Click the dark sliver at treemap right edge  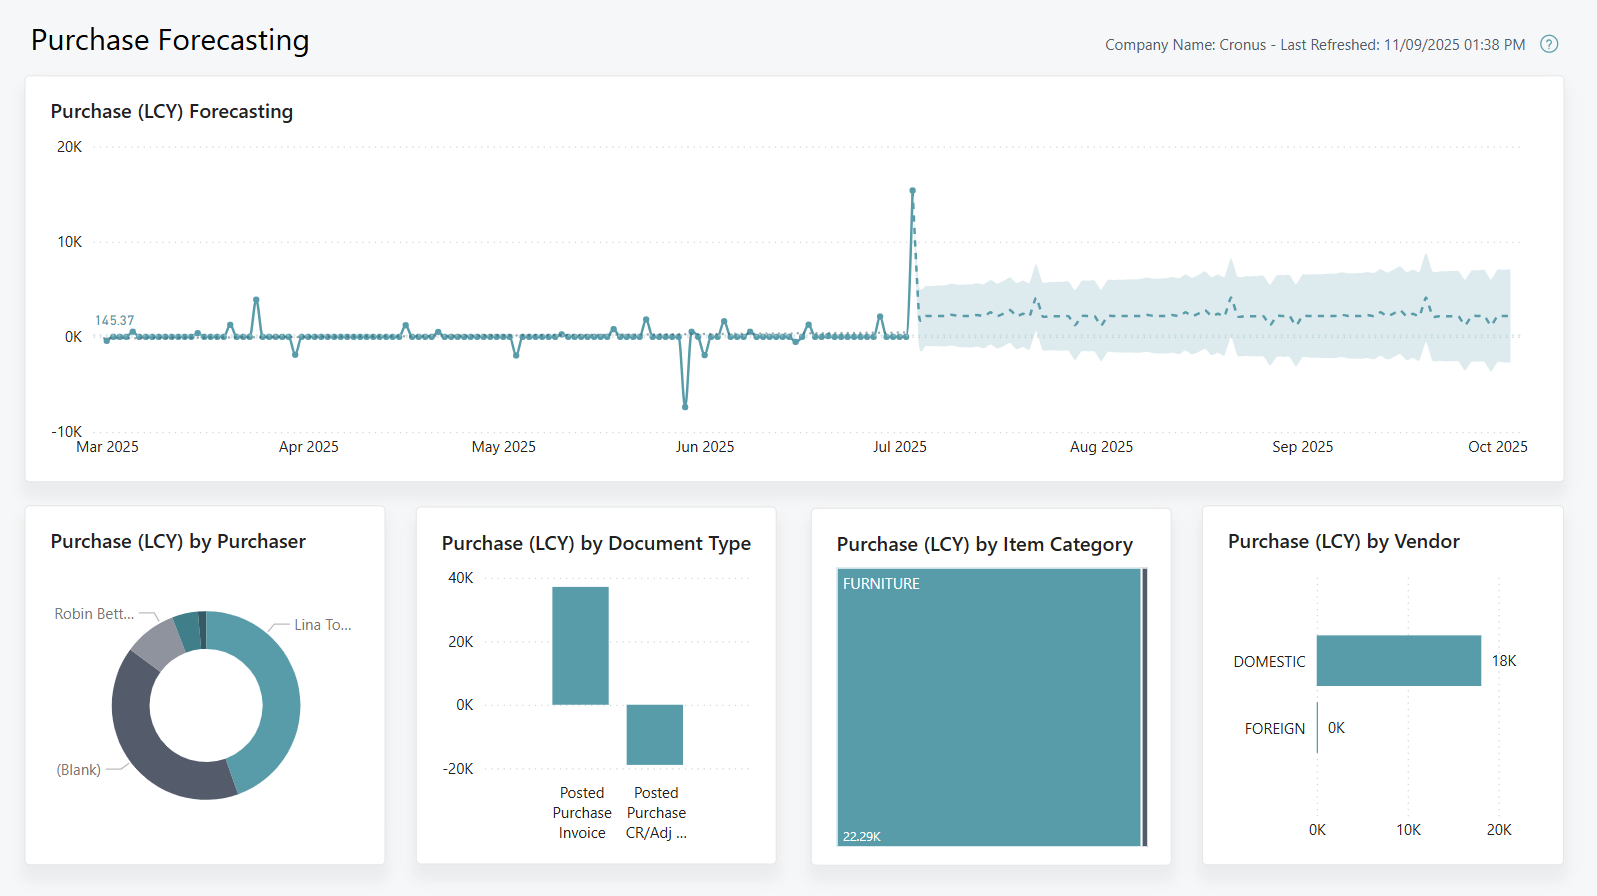click(1144, 706)
